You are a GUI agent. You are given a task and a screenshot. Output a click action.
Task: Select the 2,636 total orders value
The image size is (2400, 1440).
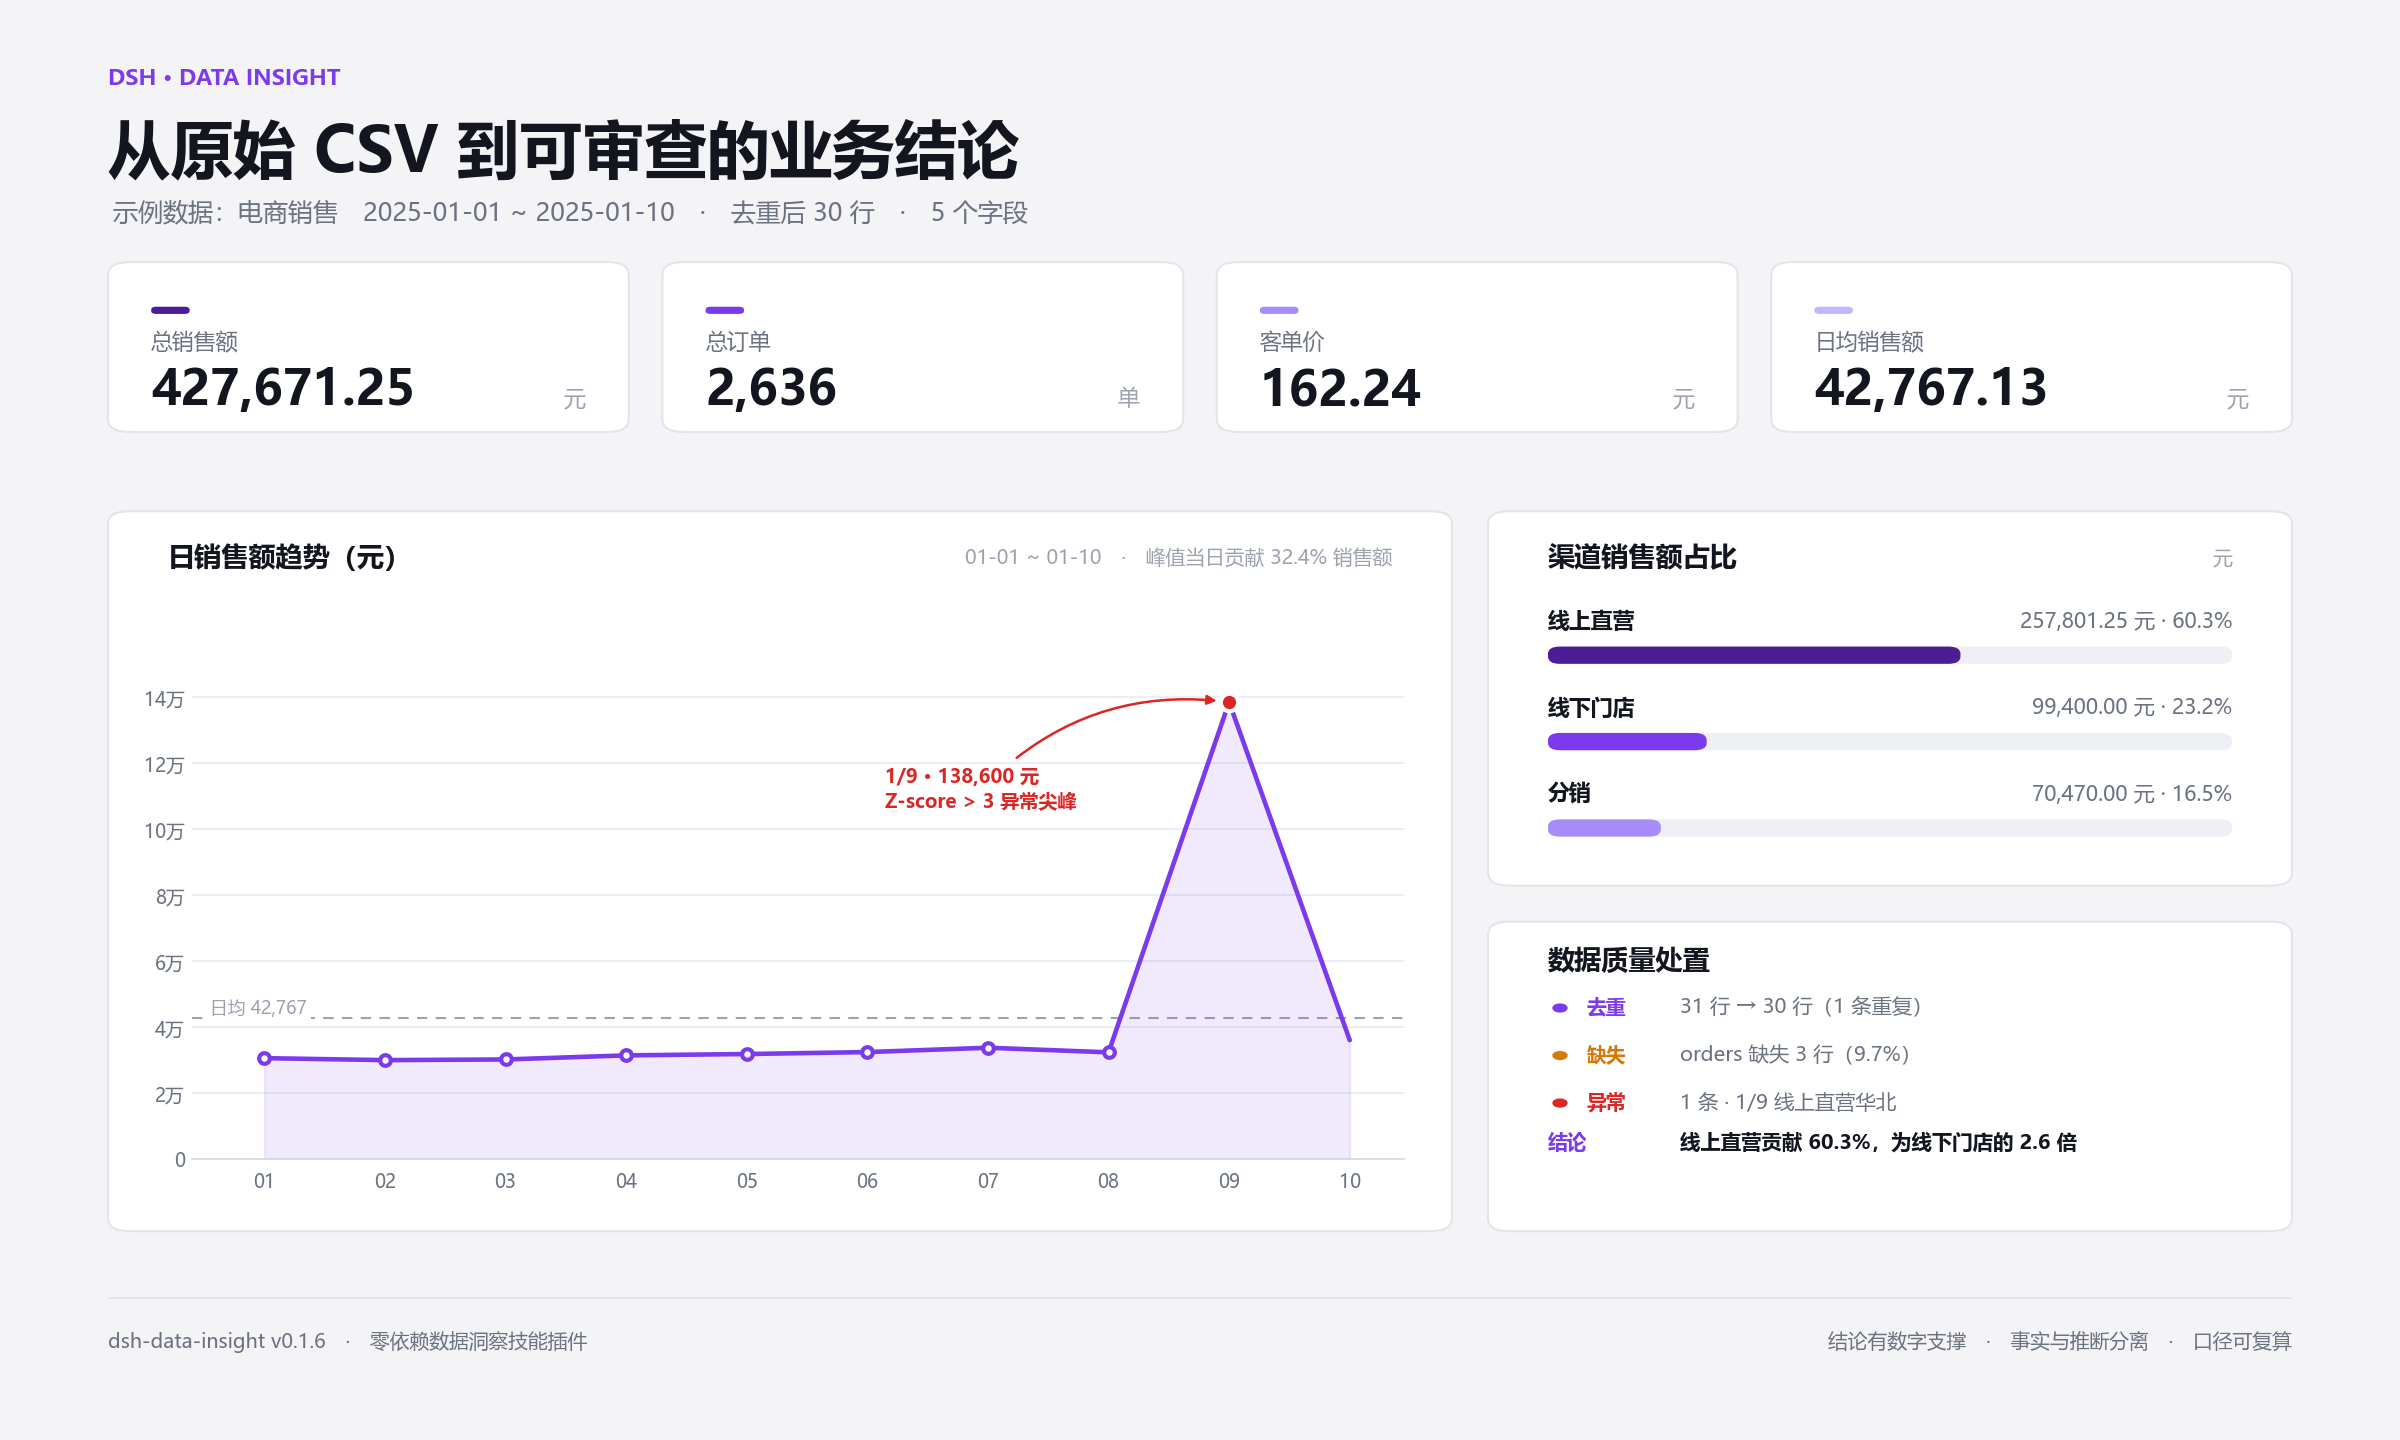point(771,388)
